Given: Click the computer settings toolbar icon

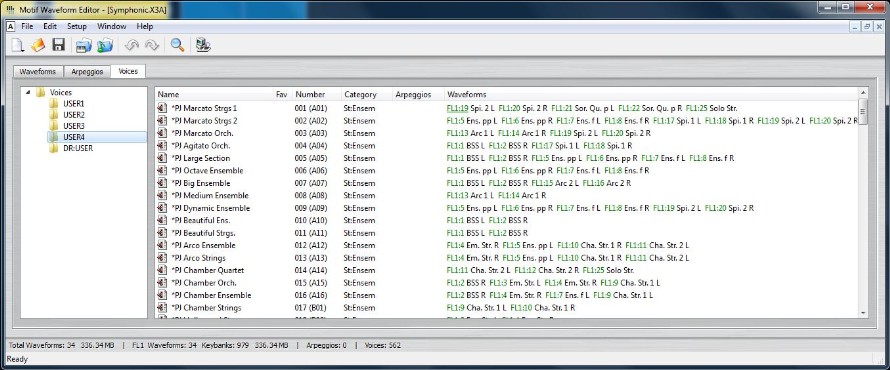Looking at the screenshot, I should [203, 45].
